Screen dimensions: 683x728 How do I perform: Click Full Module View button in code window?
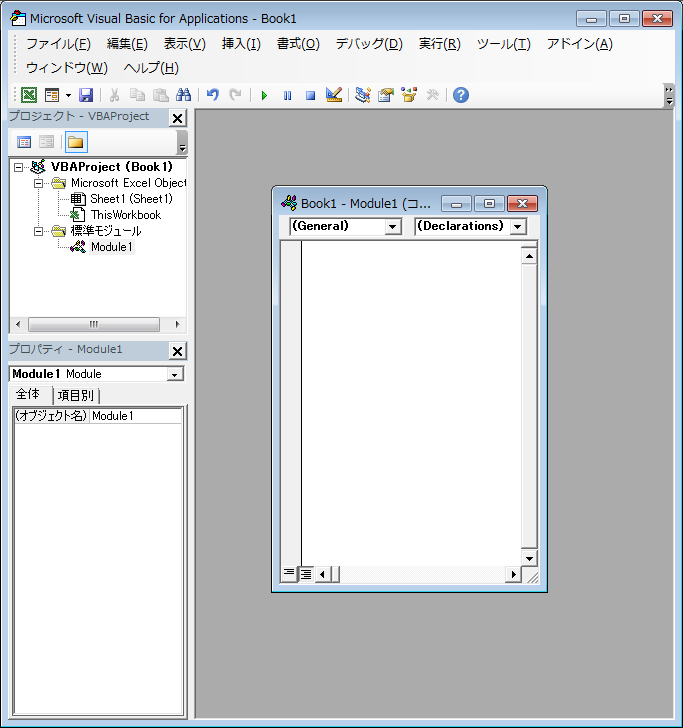pyautogui.click(x=306, y=574)
